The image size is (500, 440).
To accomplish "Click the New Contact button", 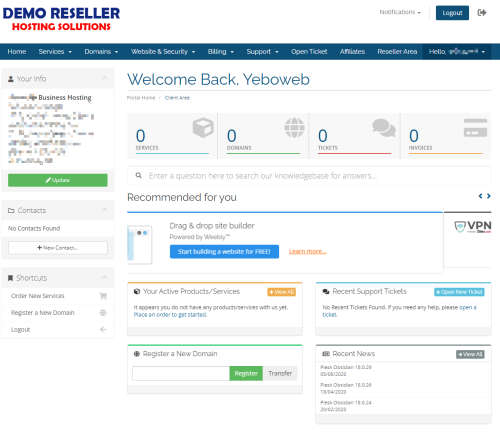I will tap(58, 248).
